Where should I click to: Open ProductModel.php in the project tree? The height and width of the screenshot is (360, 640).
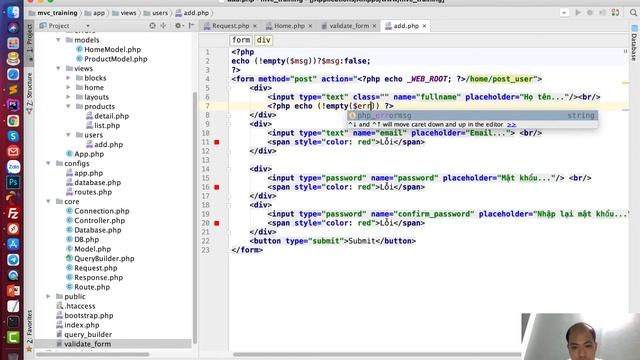[116, 59]
